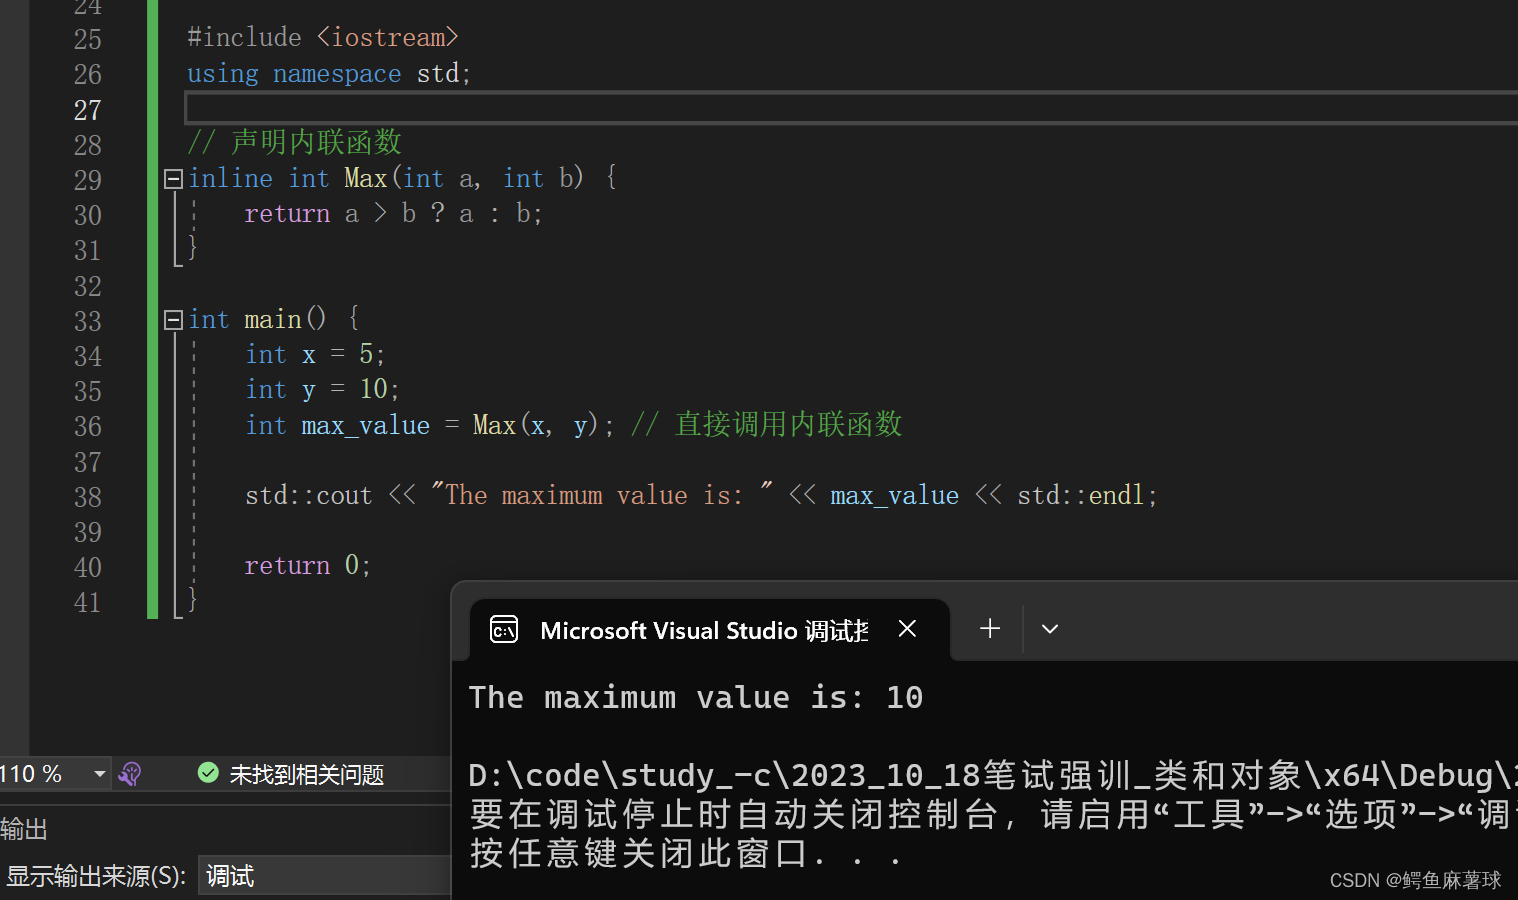This screenshot has width=1518, height=900.
Task: Click 'std::endl' on line 38
Action: (1081, 496)
